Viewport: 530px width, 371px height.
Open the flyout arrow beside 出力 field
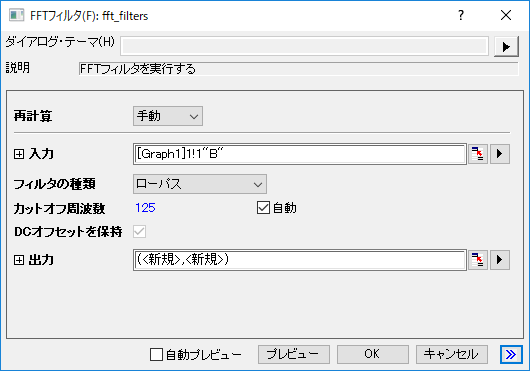500,260
